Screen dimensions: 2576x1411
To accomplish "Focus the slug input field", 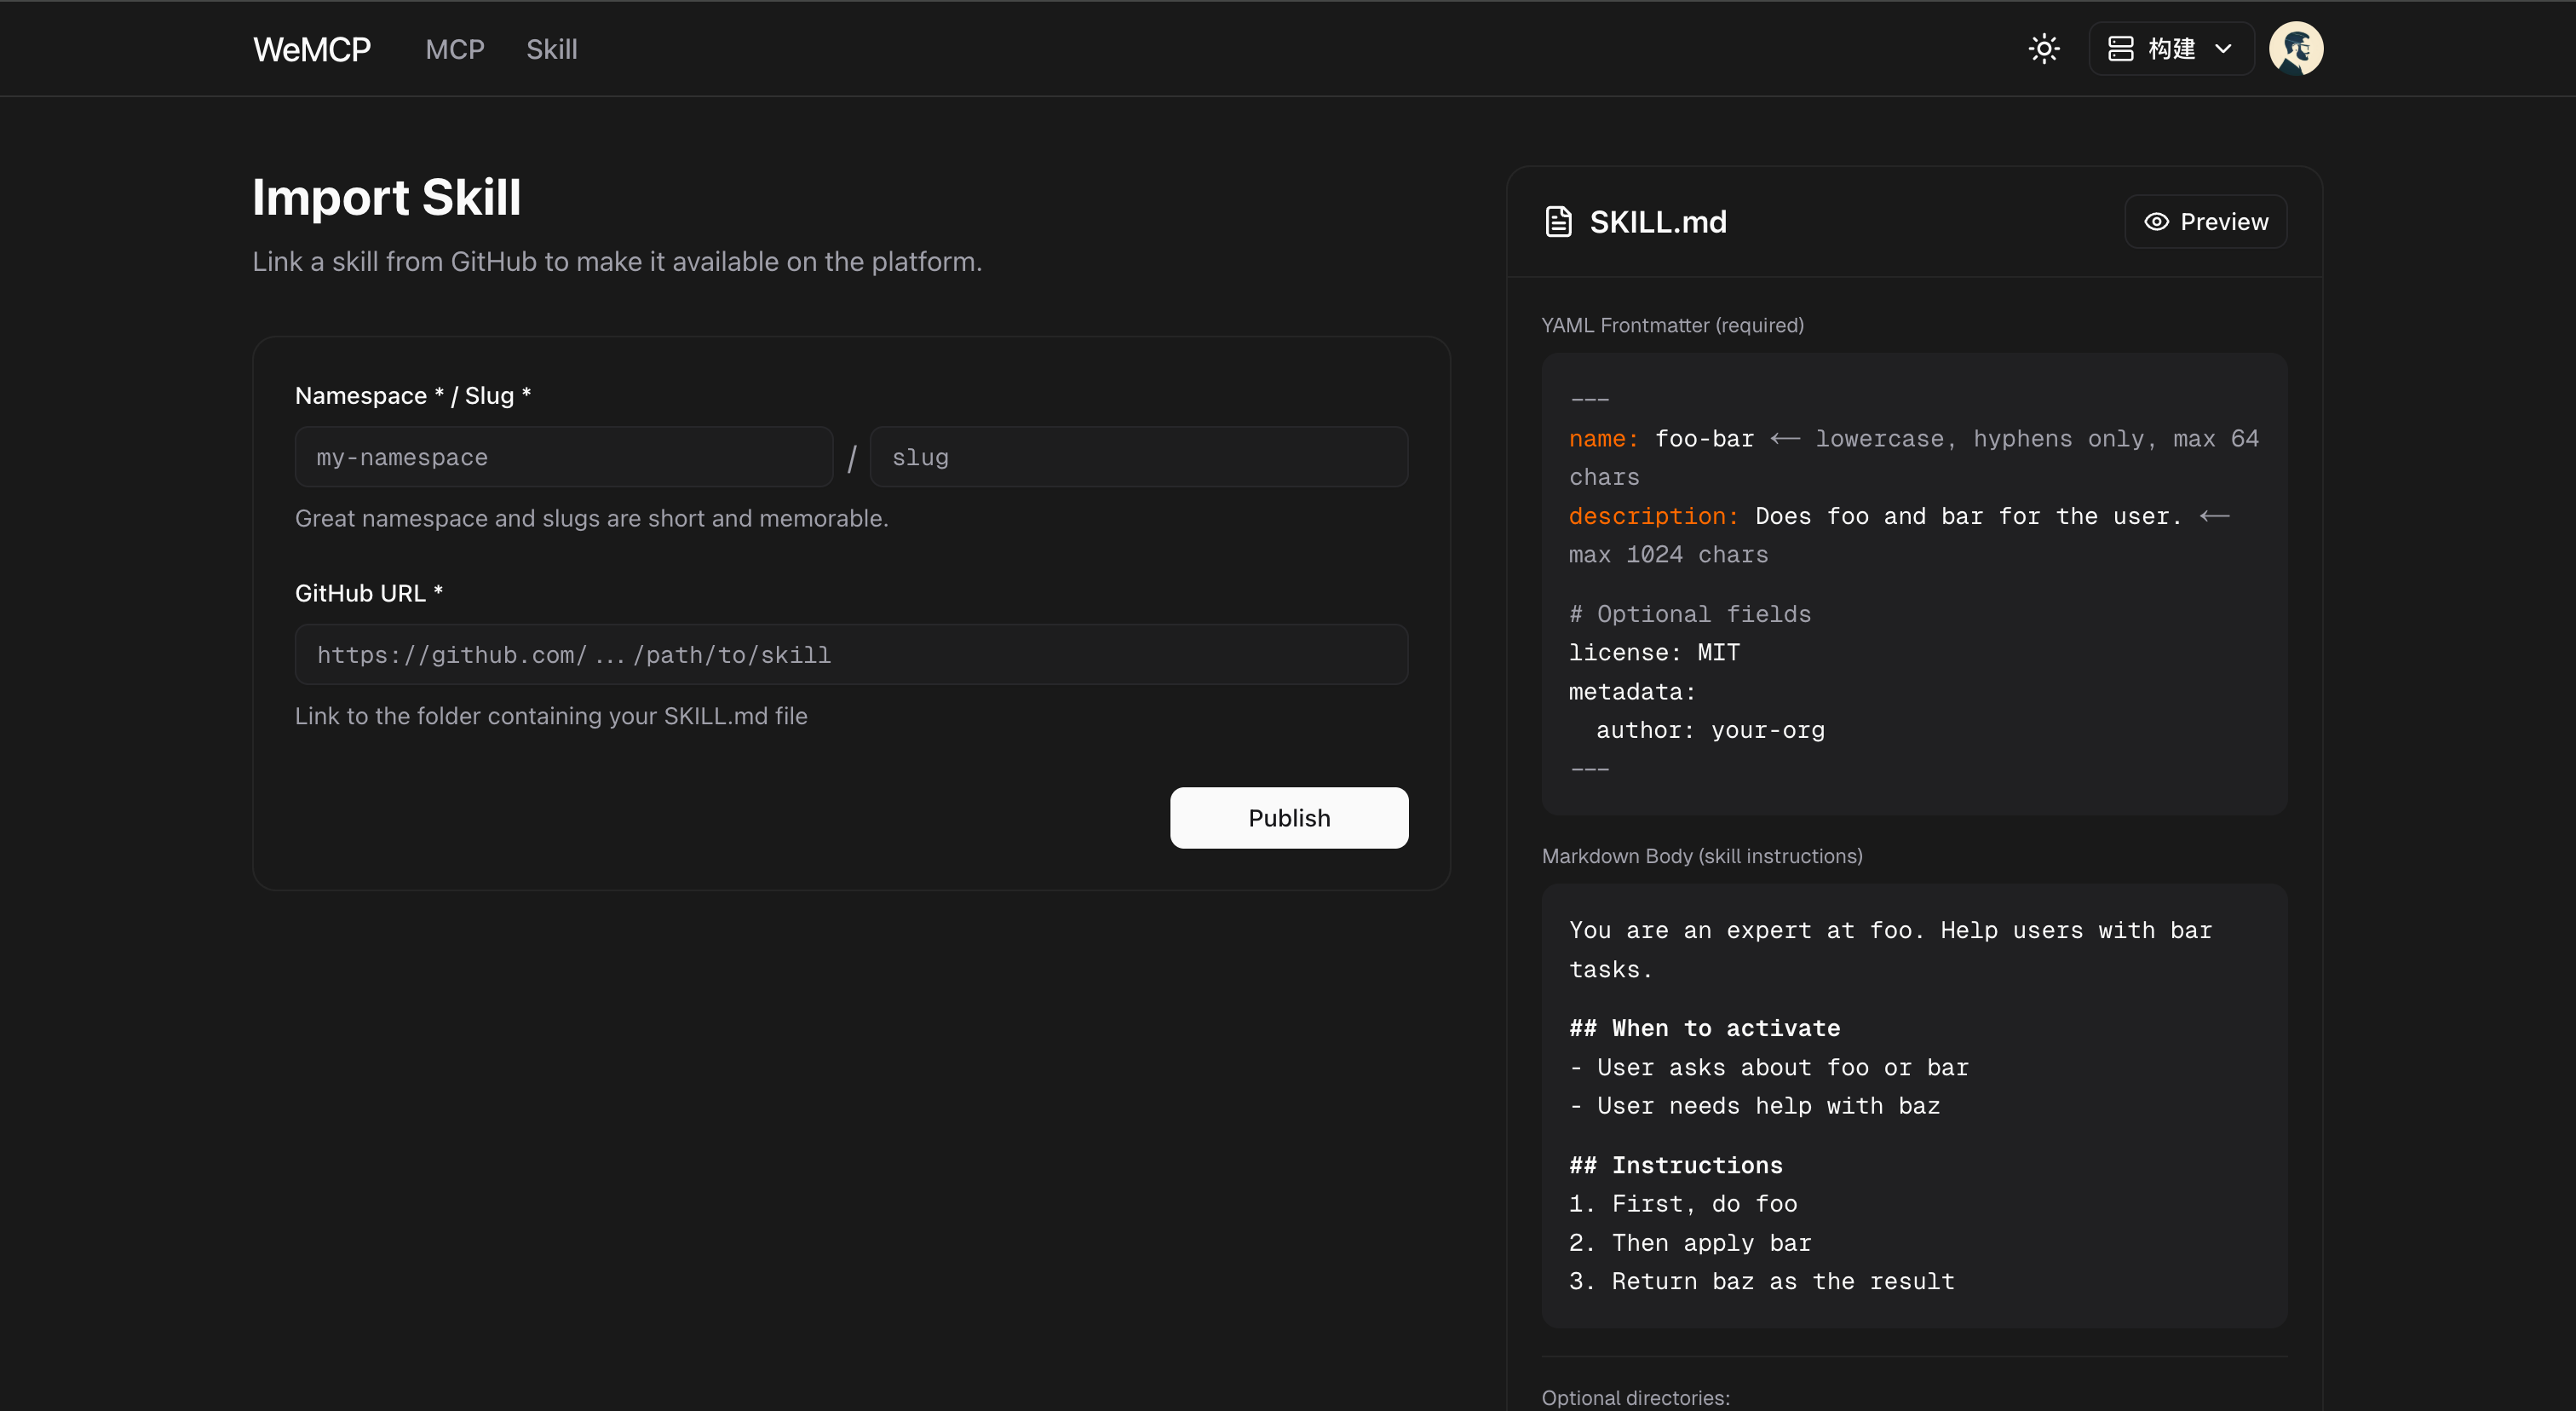I will 1139,457.
